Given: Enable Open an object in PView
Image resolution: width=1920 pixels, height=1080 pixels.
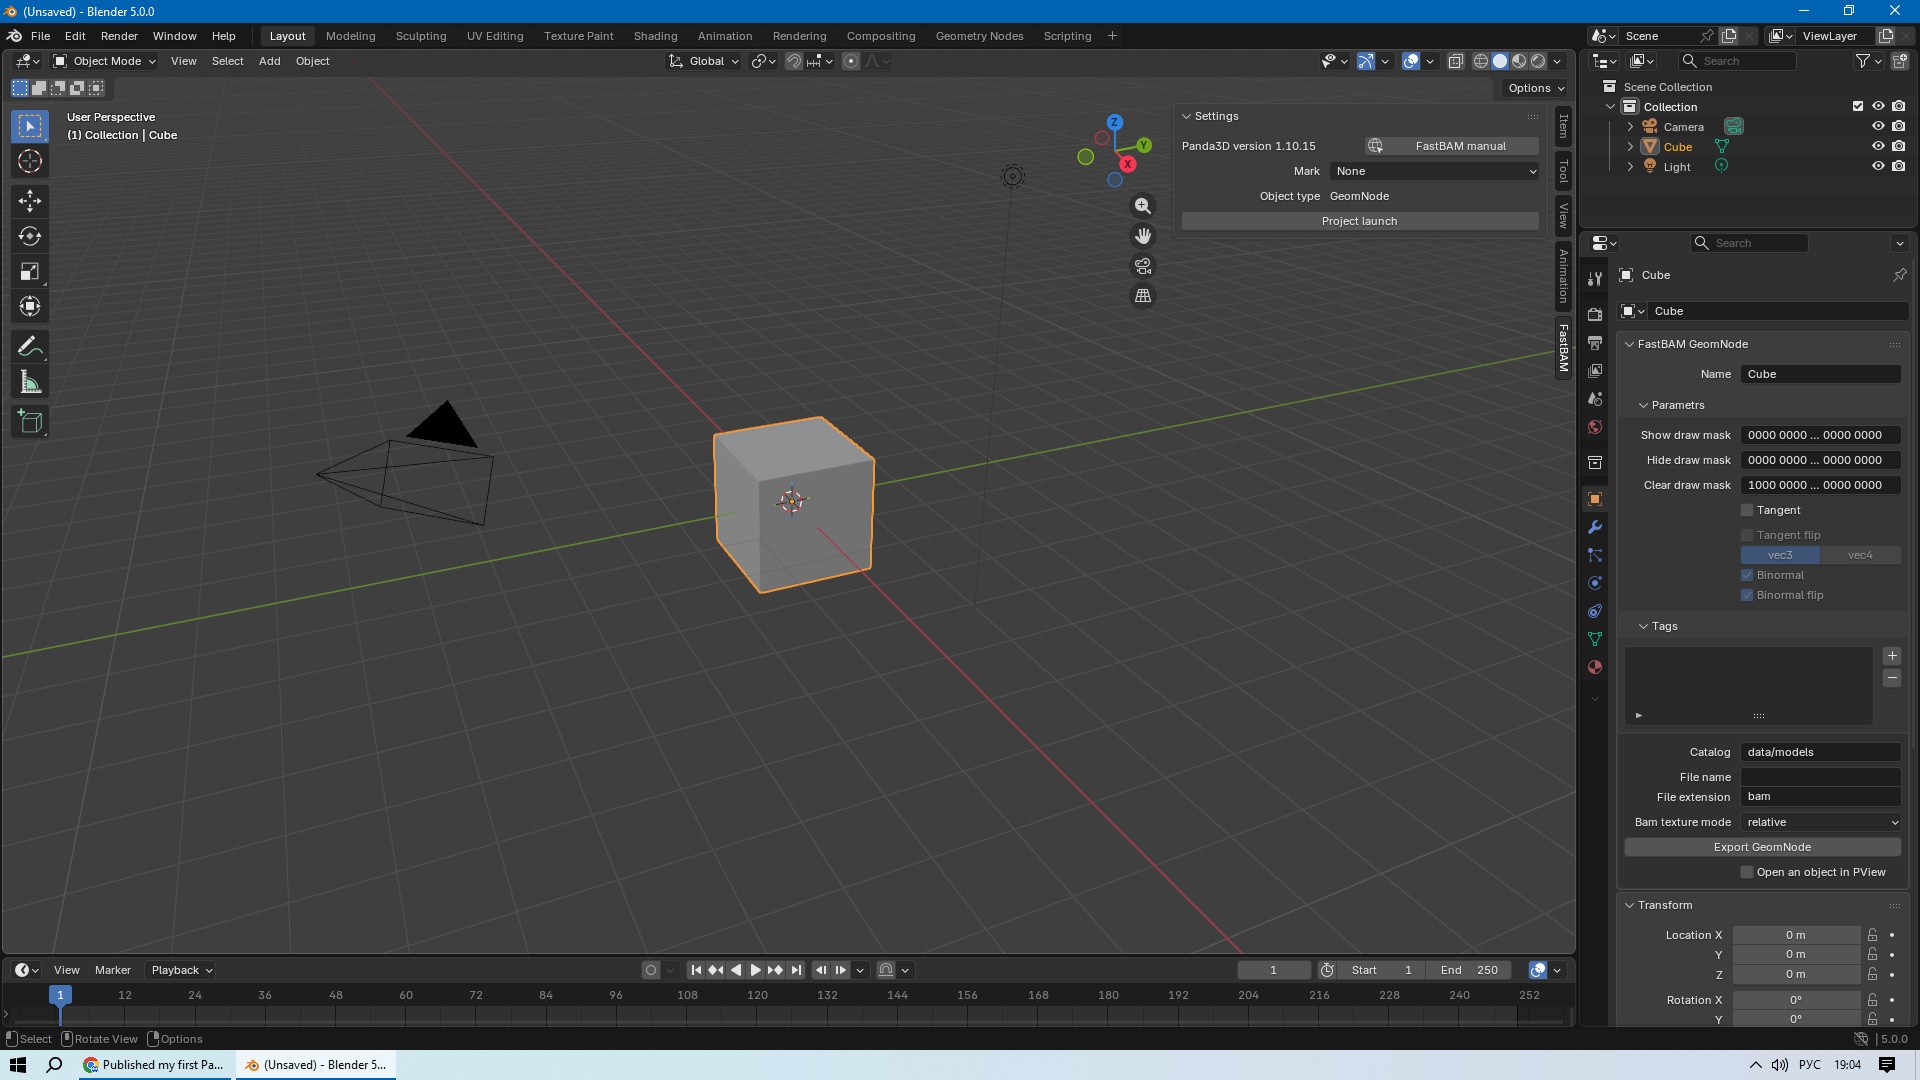Looking at the screenshot, I should click(1747, 872).
